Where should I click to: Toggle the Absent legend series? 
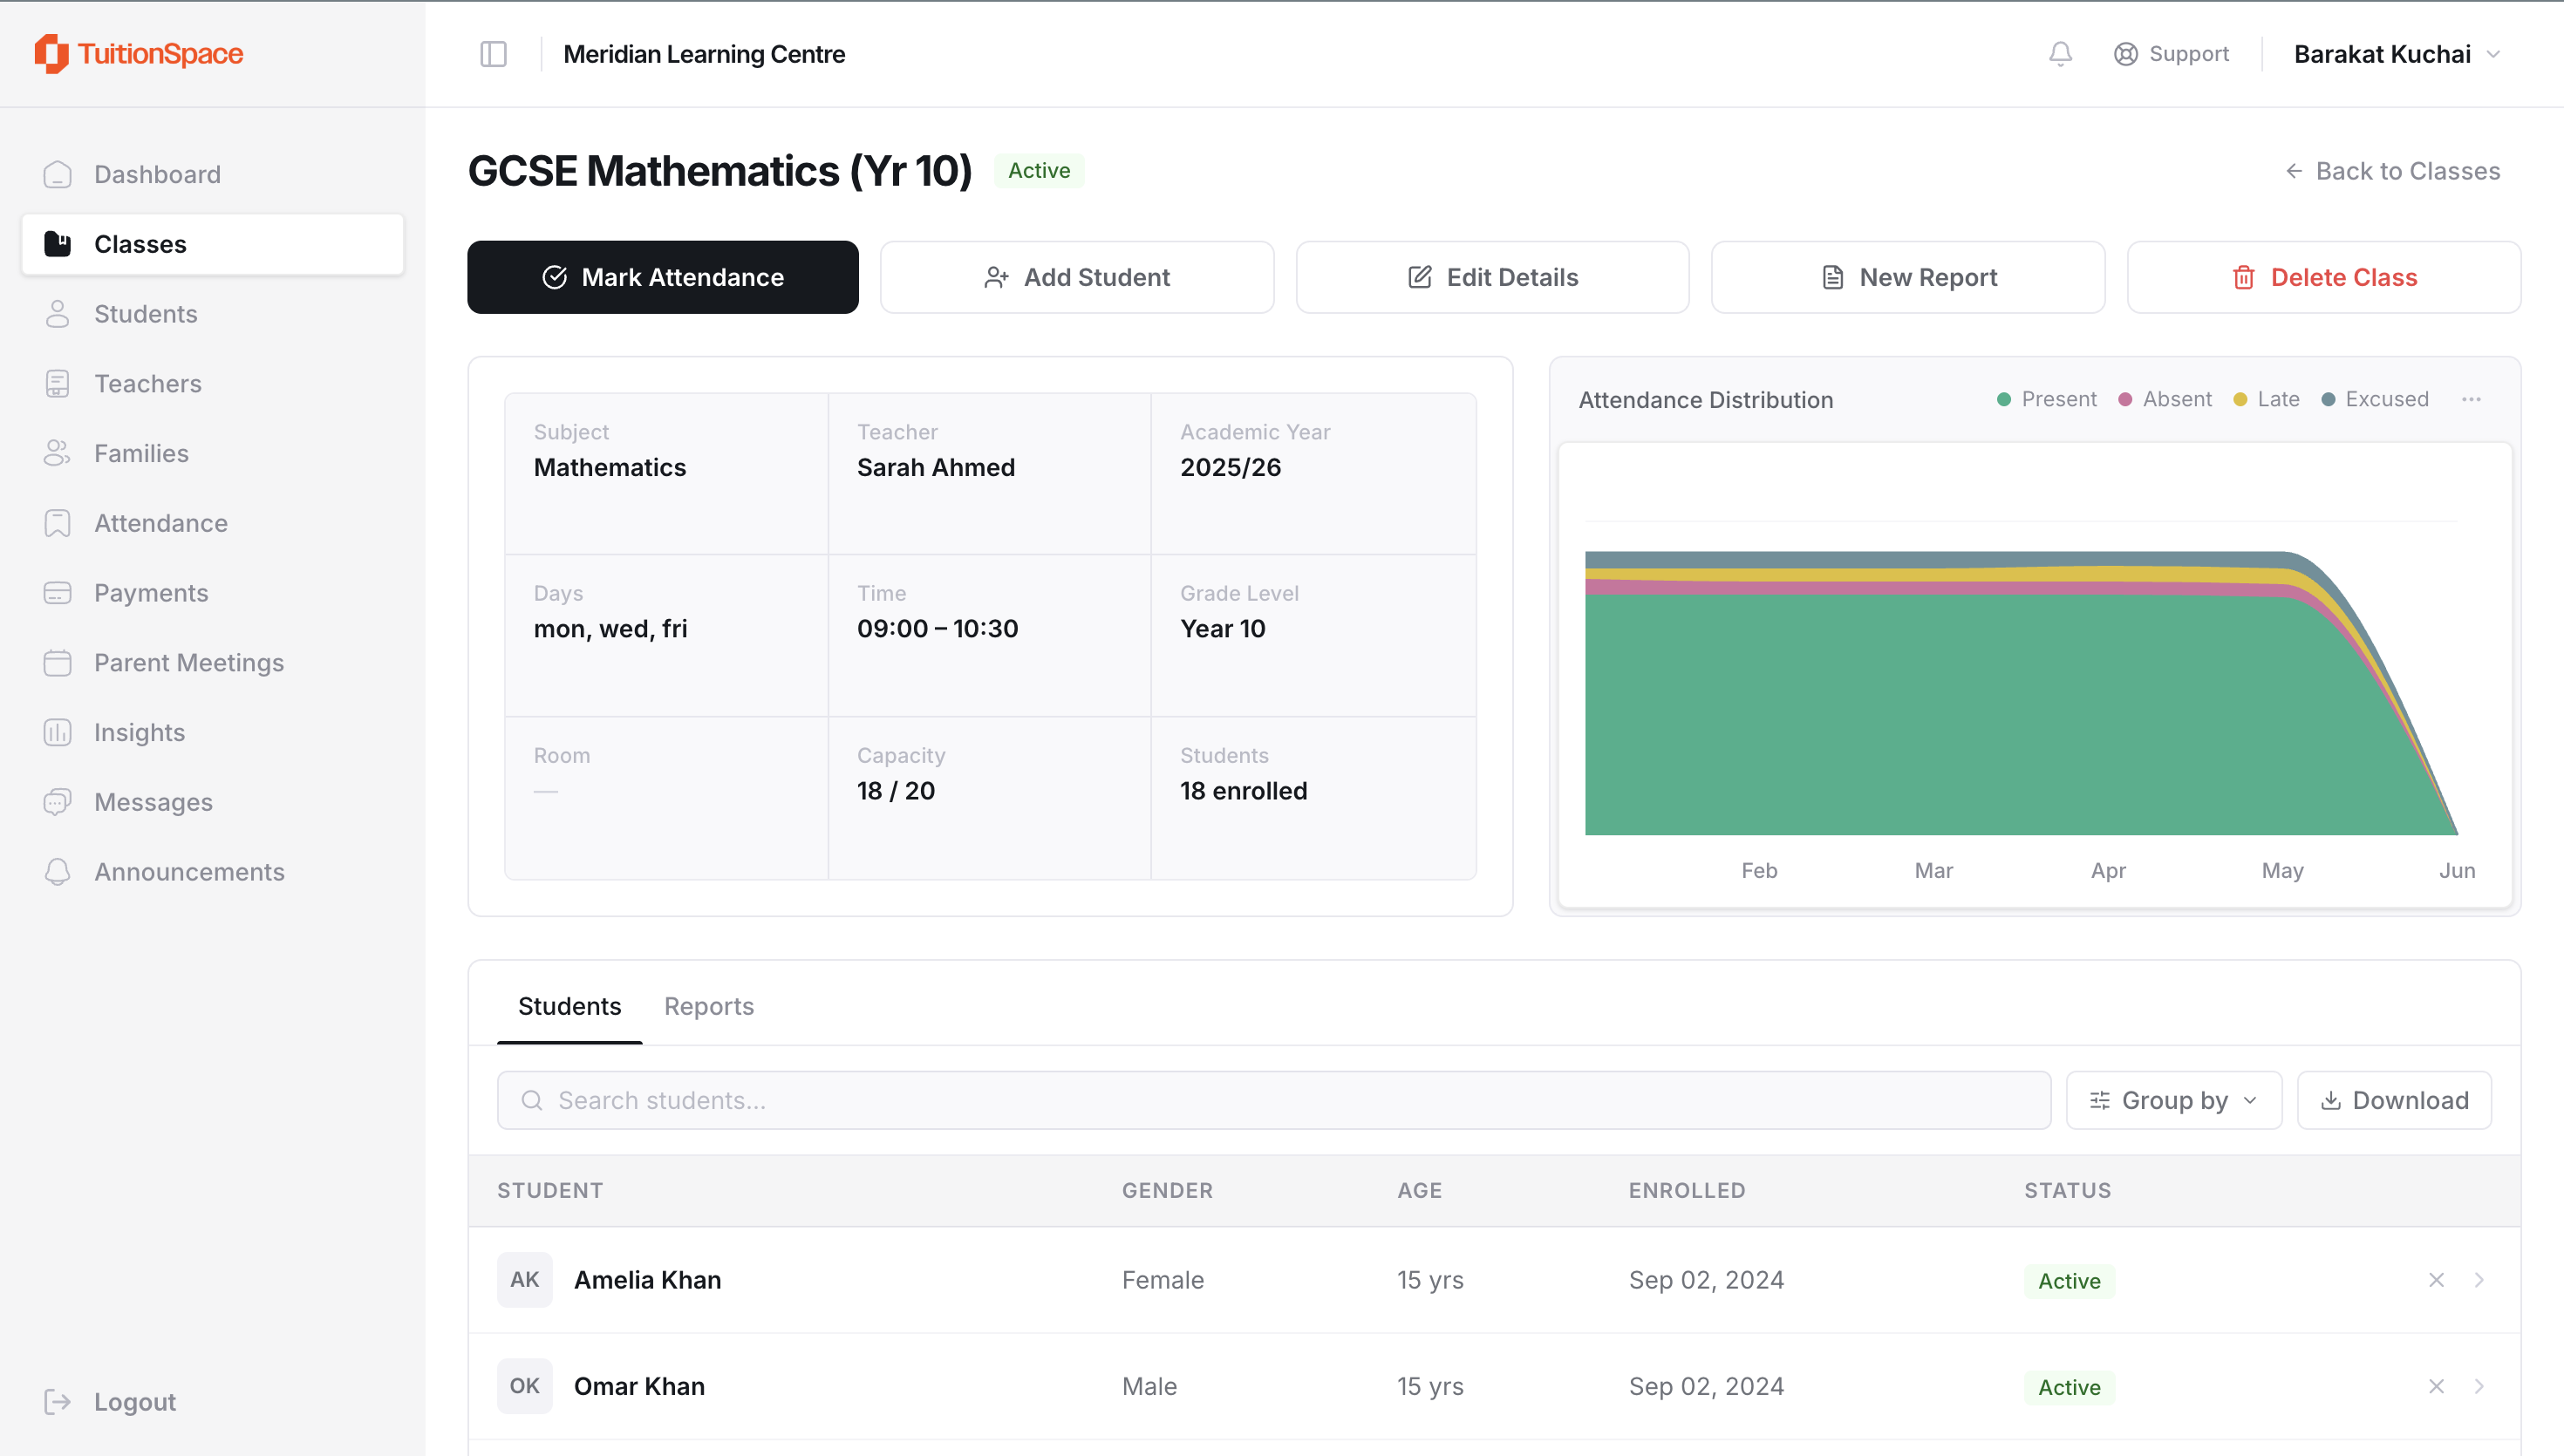(x=2165, y=399)
